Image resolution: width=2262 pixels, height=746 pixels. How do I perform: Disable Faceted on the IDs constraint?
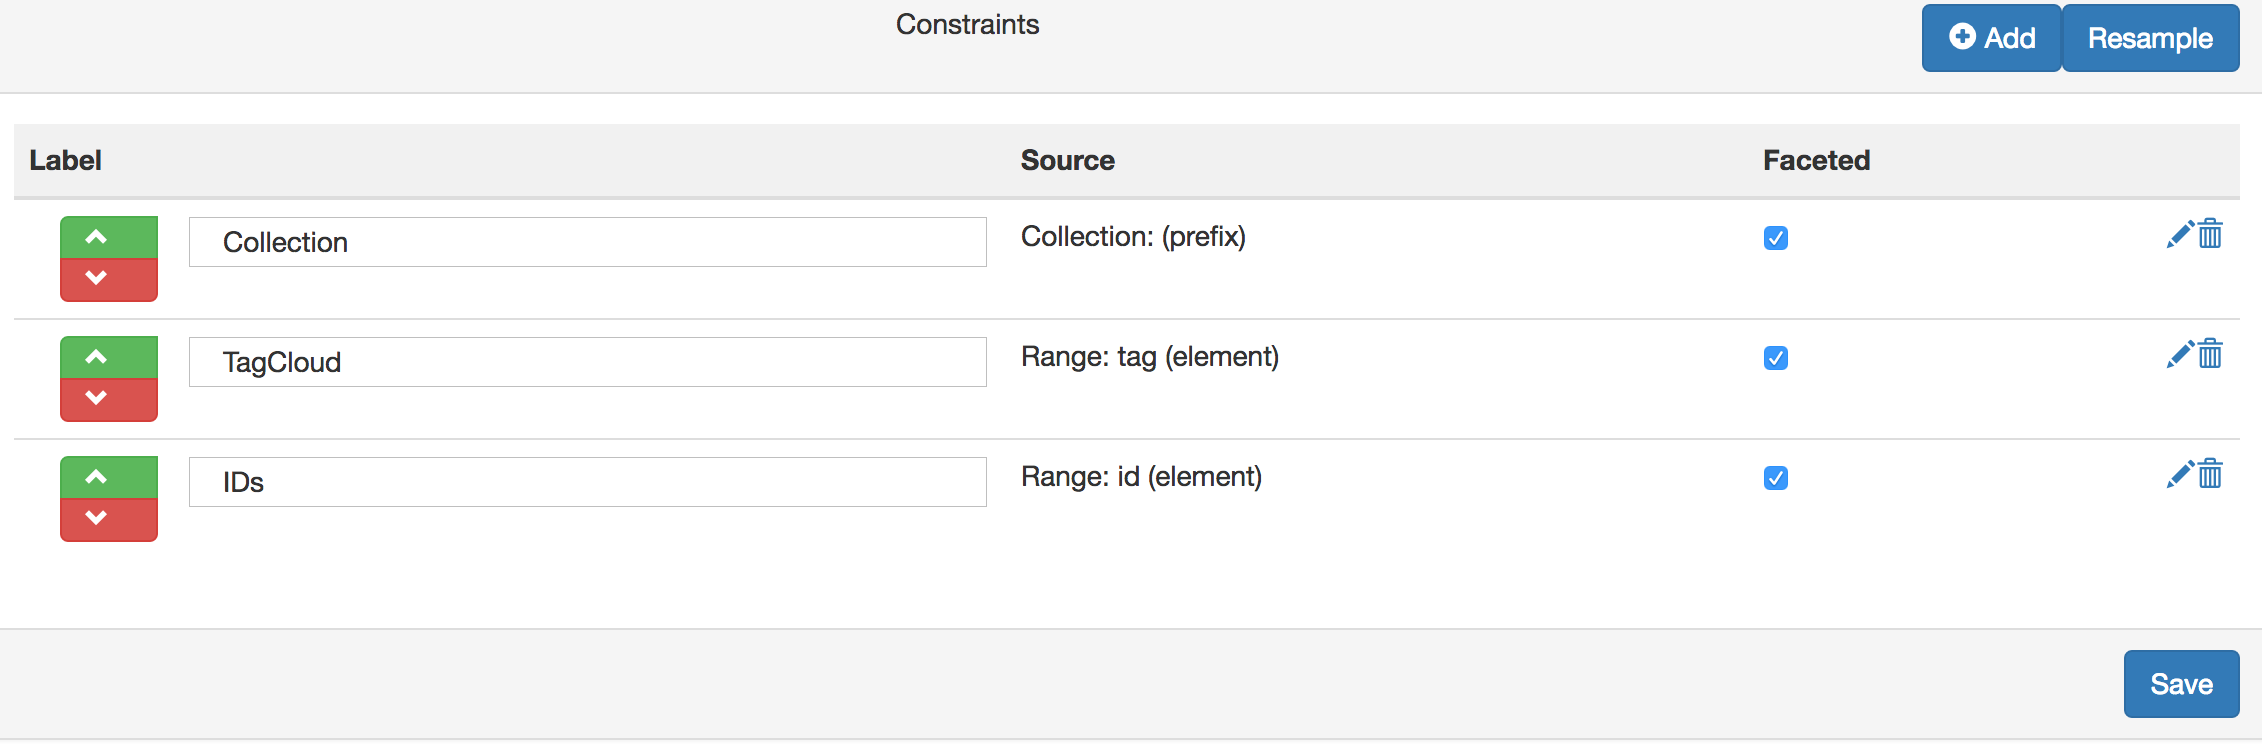click(x=1776, y=478)
